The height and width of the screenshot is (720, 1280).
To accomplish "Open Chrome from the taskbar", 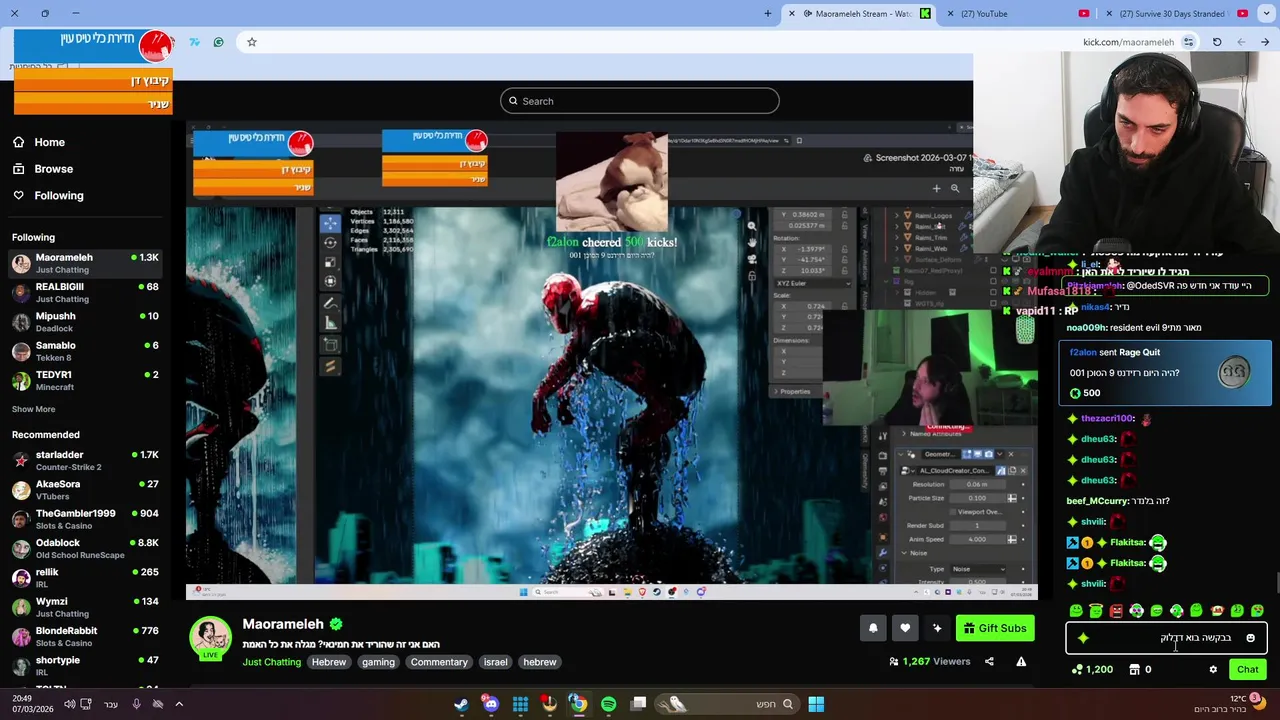I will coord(578,704).
